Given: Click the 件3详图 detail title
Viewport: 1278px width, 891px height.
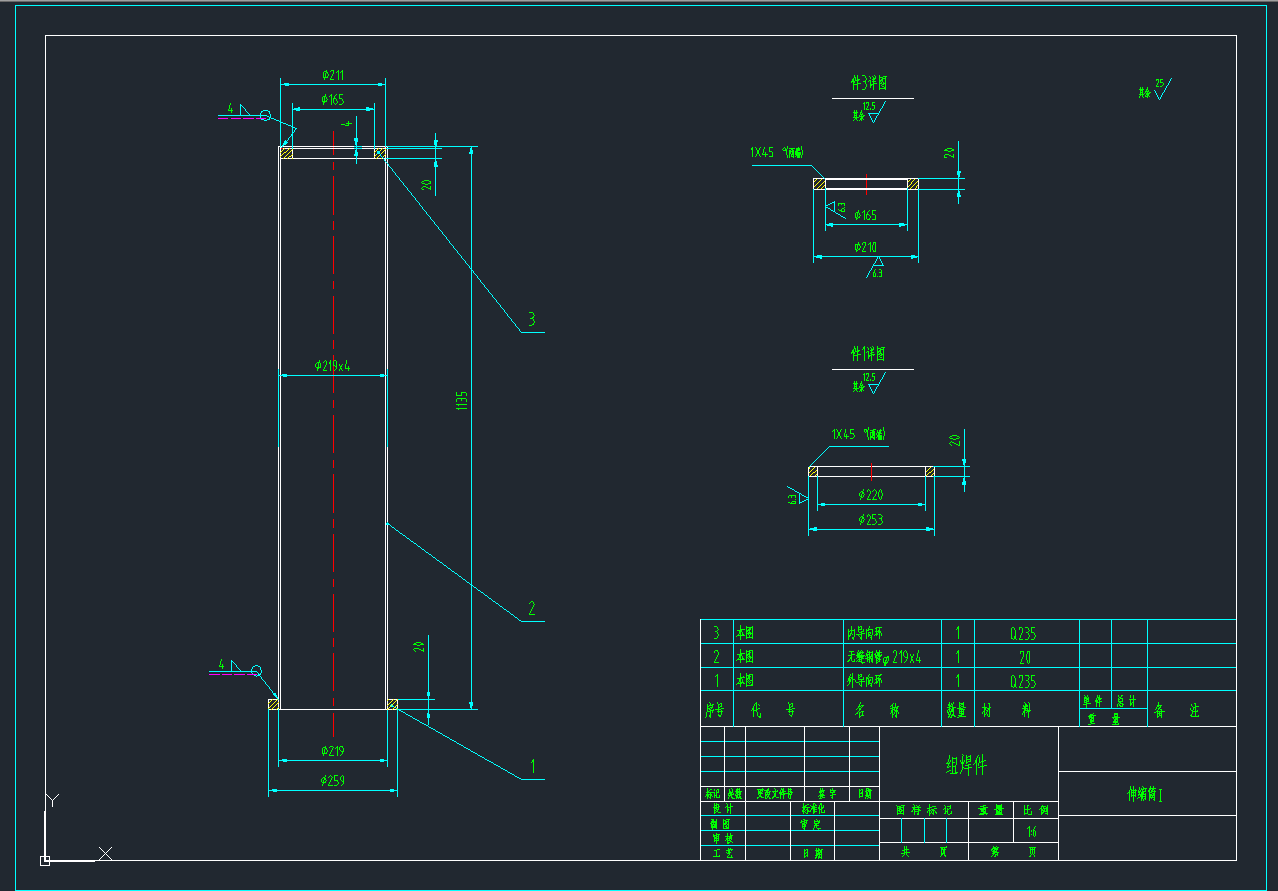Looking at the screenshot, I should [x=868, y=83].
